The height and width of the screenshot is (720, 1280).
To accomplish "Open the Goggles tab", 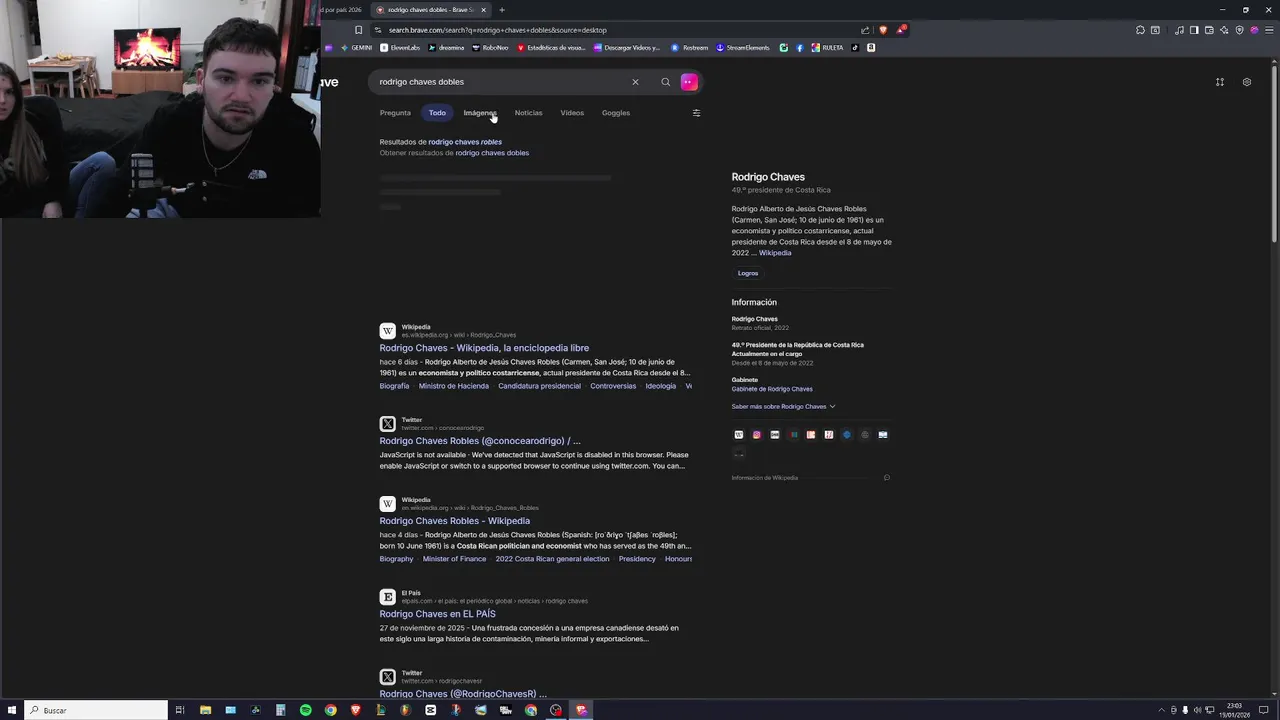I will [616, 113].
